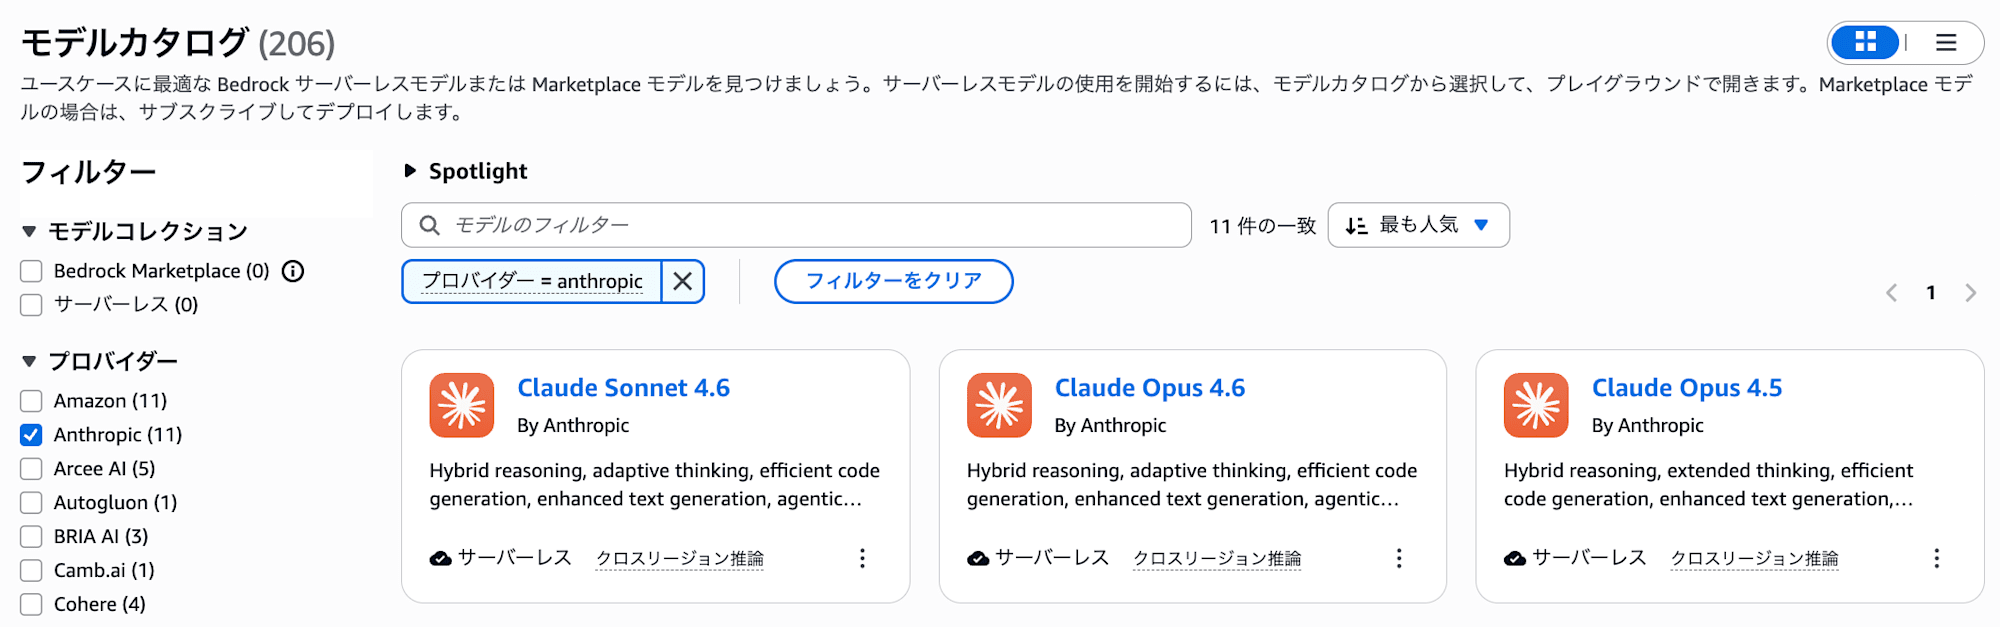
Task: Click the next page arrow
Action: 1970,292
